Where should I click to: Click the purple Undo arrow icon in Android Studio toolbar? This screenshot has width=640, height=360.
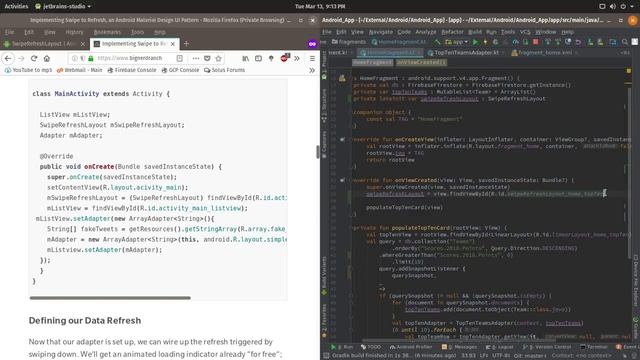pos(578,42)
